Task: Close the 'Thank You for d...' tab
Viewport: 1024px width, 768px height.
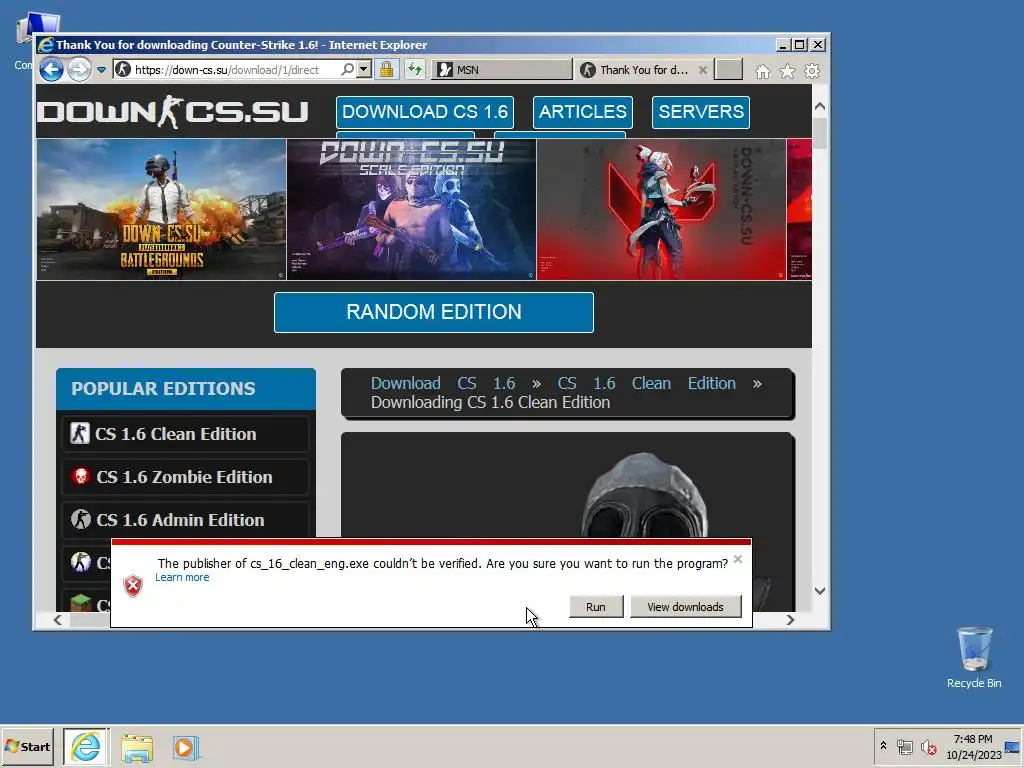Action: click(x=703, y=70)
